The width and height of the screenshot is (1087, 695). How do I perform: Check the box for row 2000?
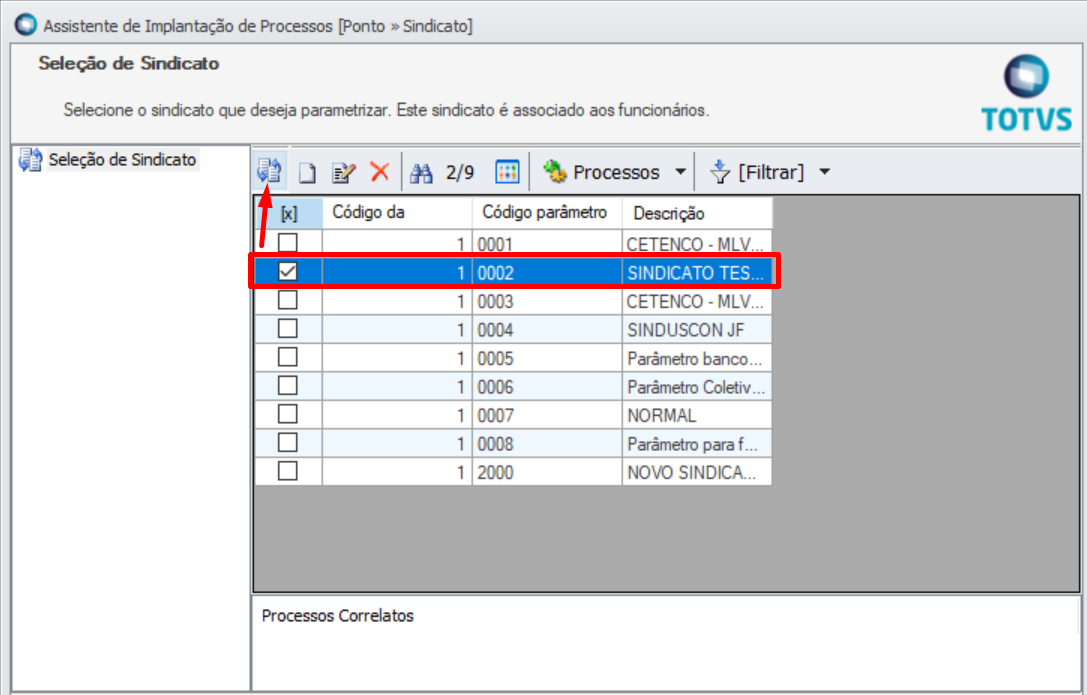tap(288, 470)
